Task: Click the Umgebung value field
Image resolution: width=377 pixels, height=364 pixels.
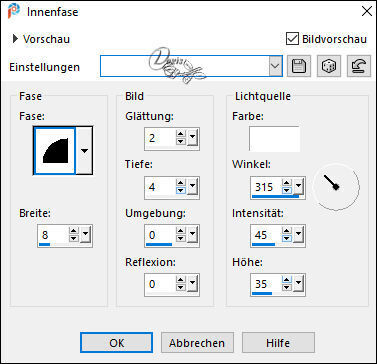Action: point(158,235)
